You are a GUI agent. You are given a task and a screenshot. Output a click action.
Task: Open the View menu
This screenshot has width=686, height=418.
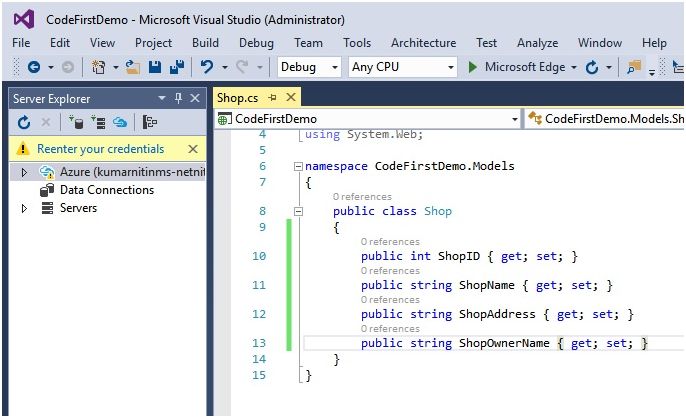point(102,43)
